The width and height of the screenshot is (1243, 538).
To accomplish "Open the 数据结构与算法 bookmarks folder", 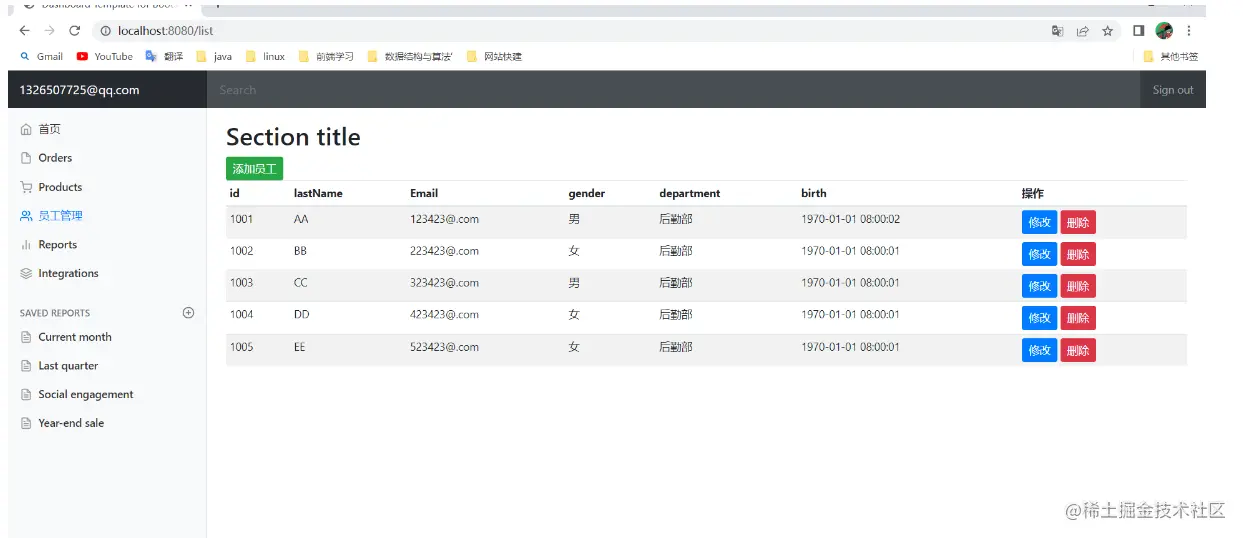I will point(410,57).
